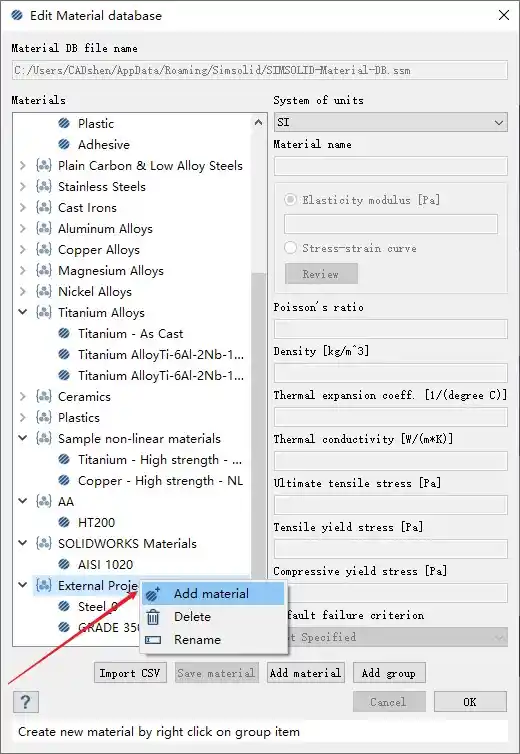Click the Ceramics group icon
Image resolution: width=520 pixels, height=754 pixels.
[44, 396]
